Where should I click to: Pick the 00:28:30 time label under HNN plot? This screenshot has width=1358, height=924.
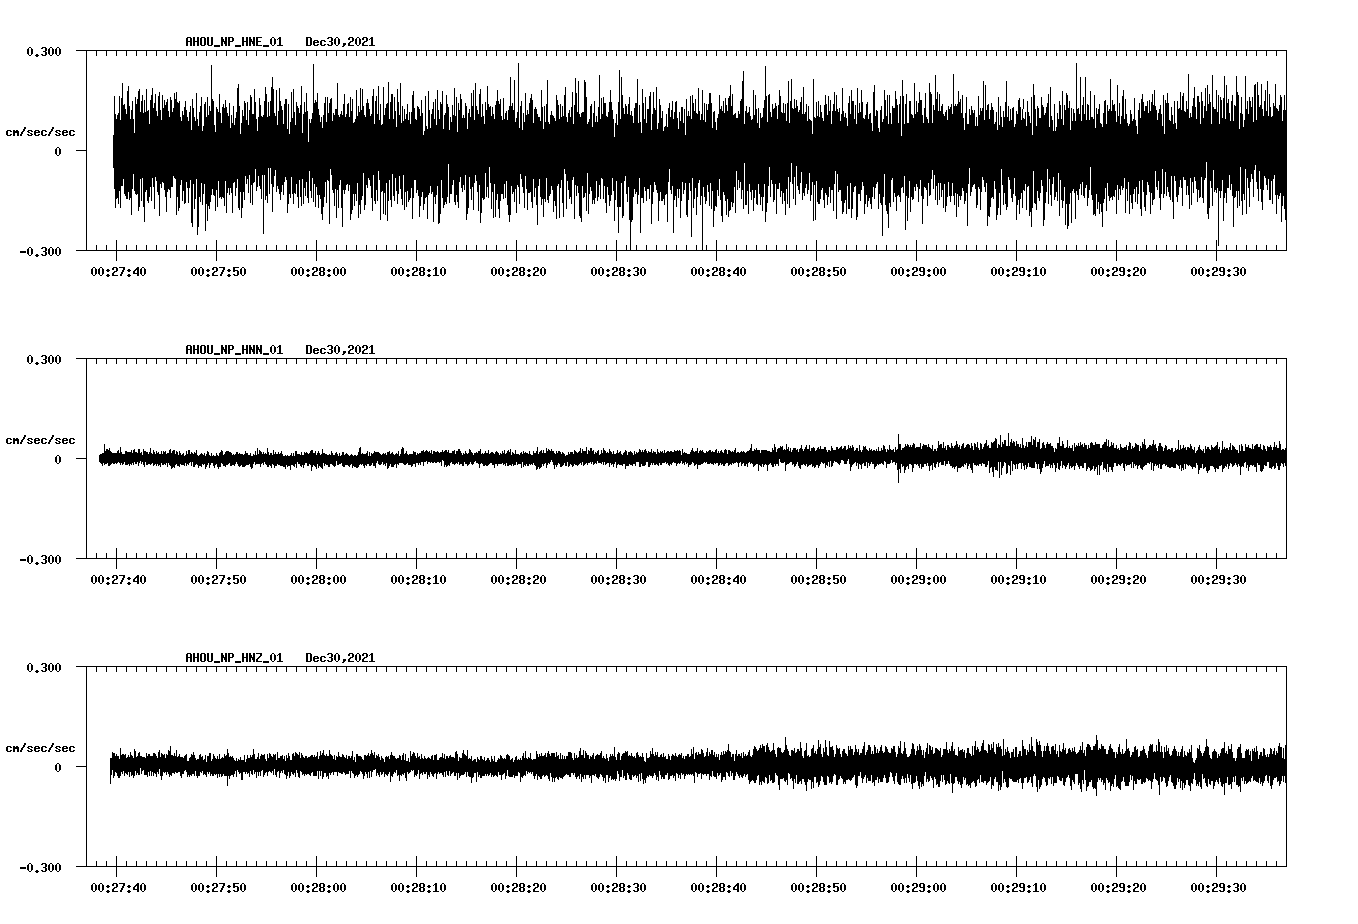[x=618, y=579]
